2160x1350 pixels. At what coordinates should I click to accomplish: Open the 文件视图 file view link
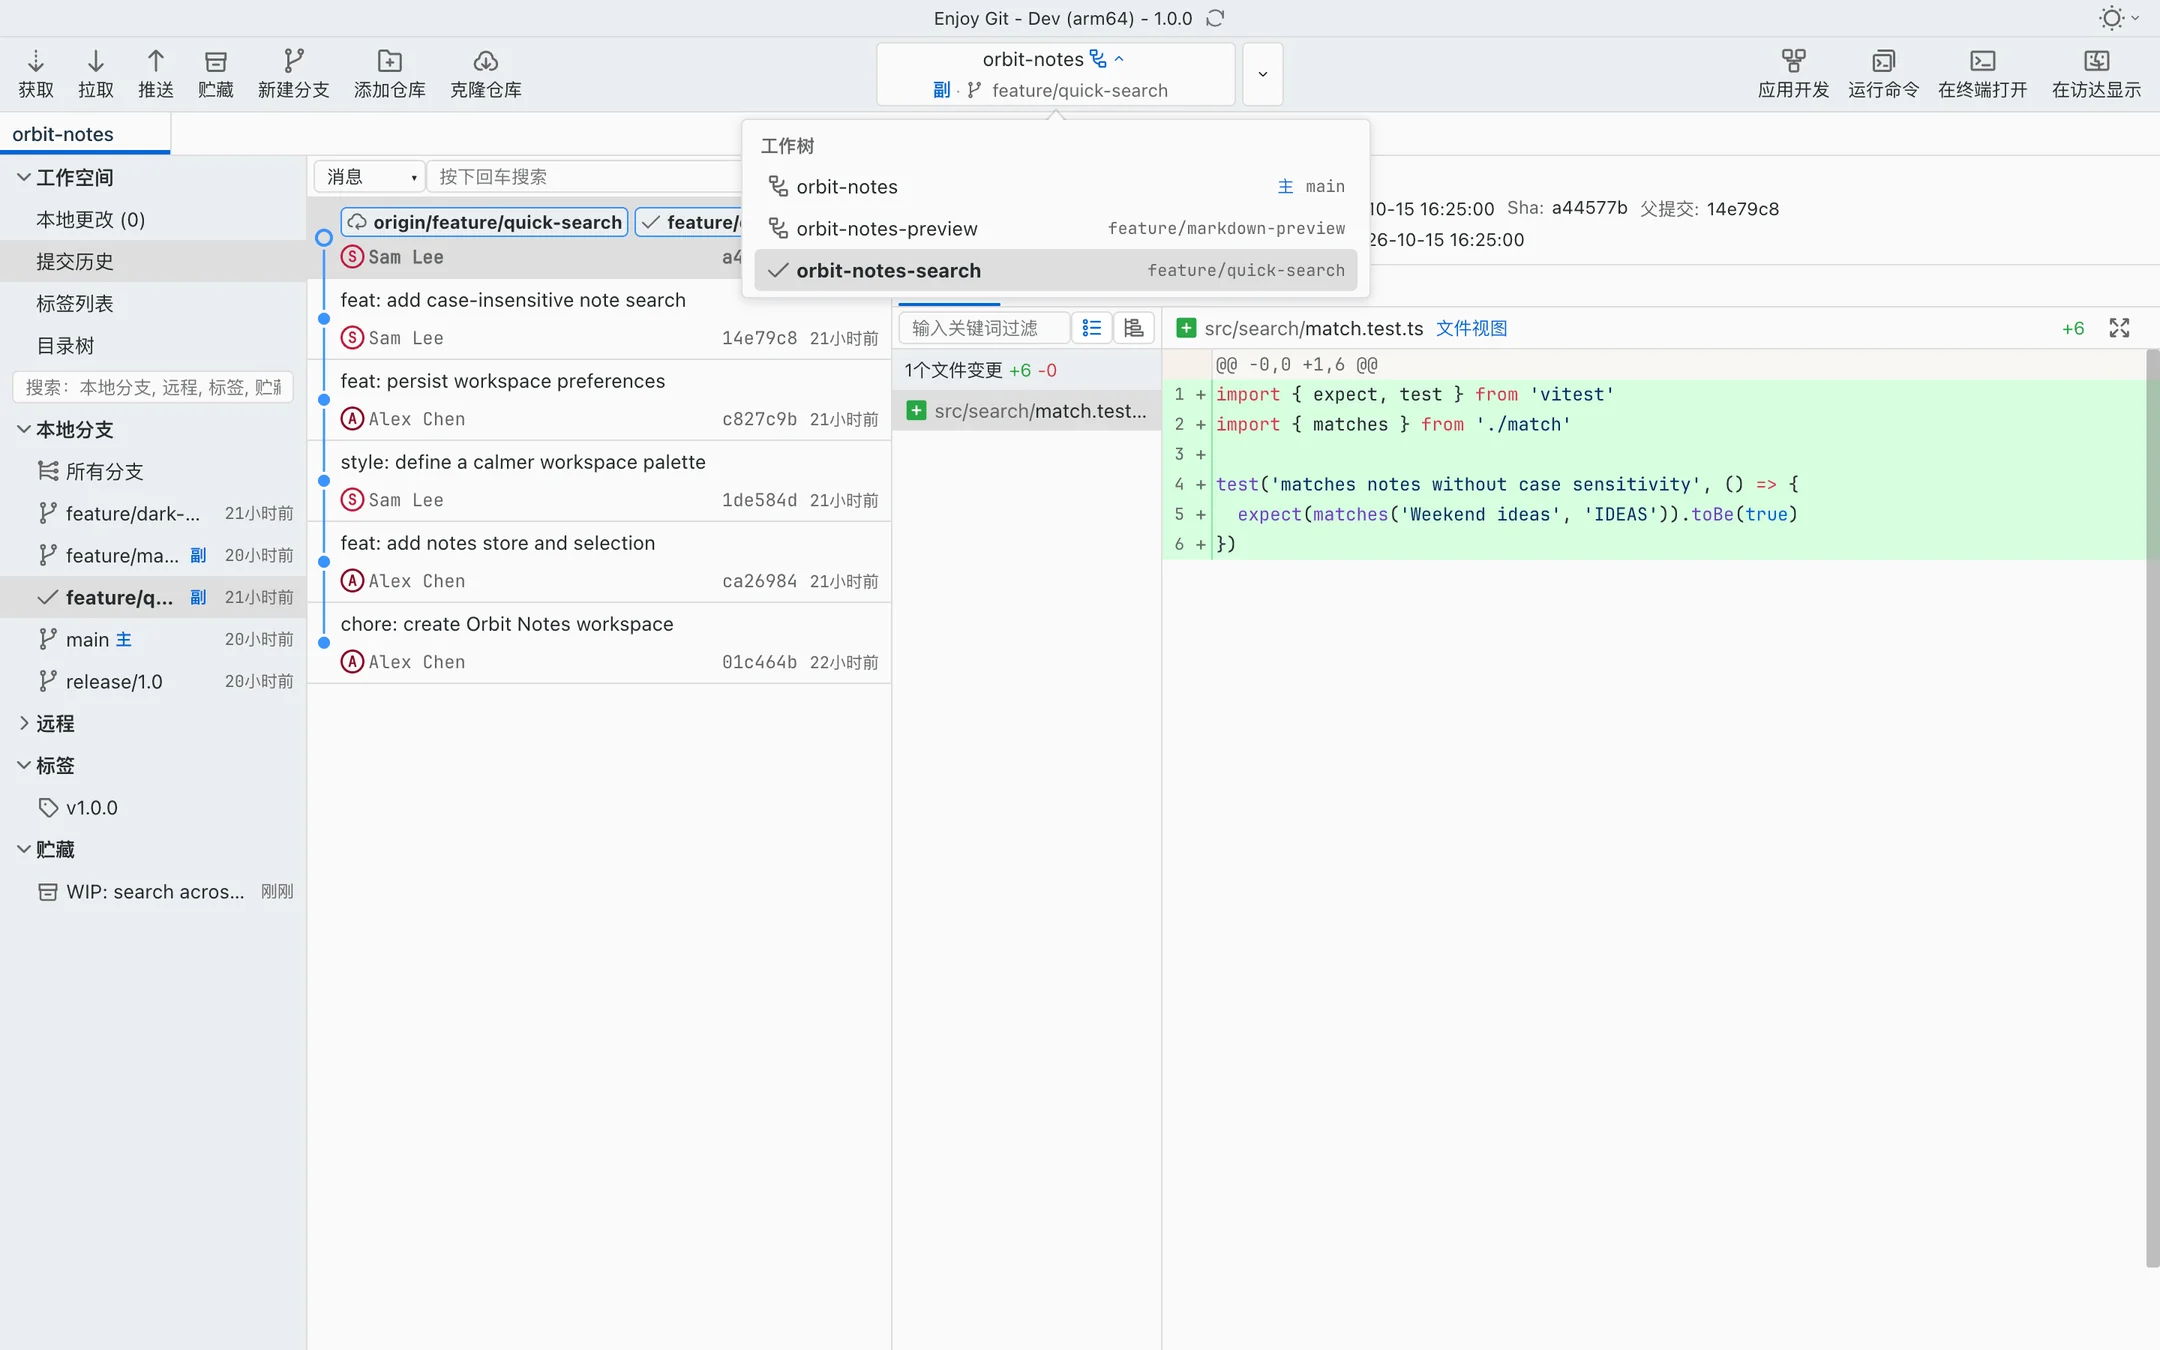tap(1471, 328)
